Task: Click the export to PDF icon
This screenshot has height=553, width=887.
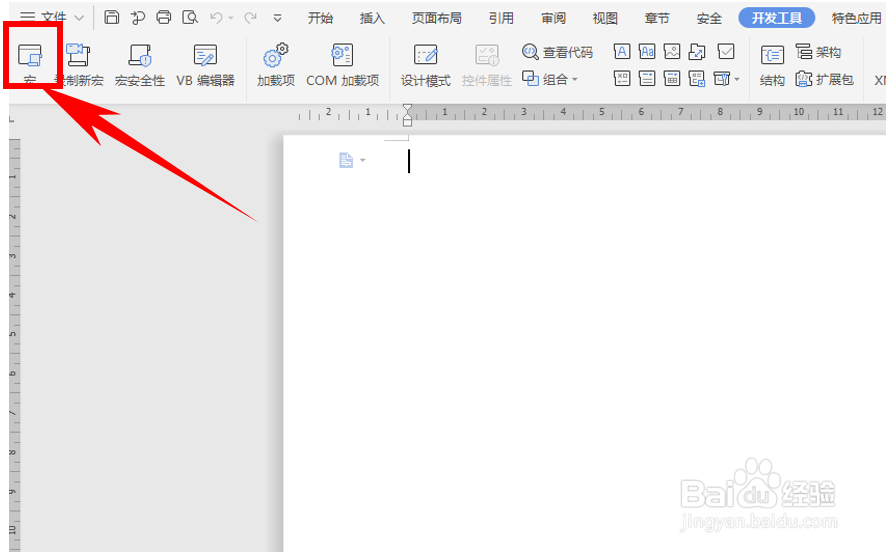Action: pos(137,18)
